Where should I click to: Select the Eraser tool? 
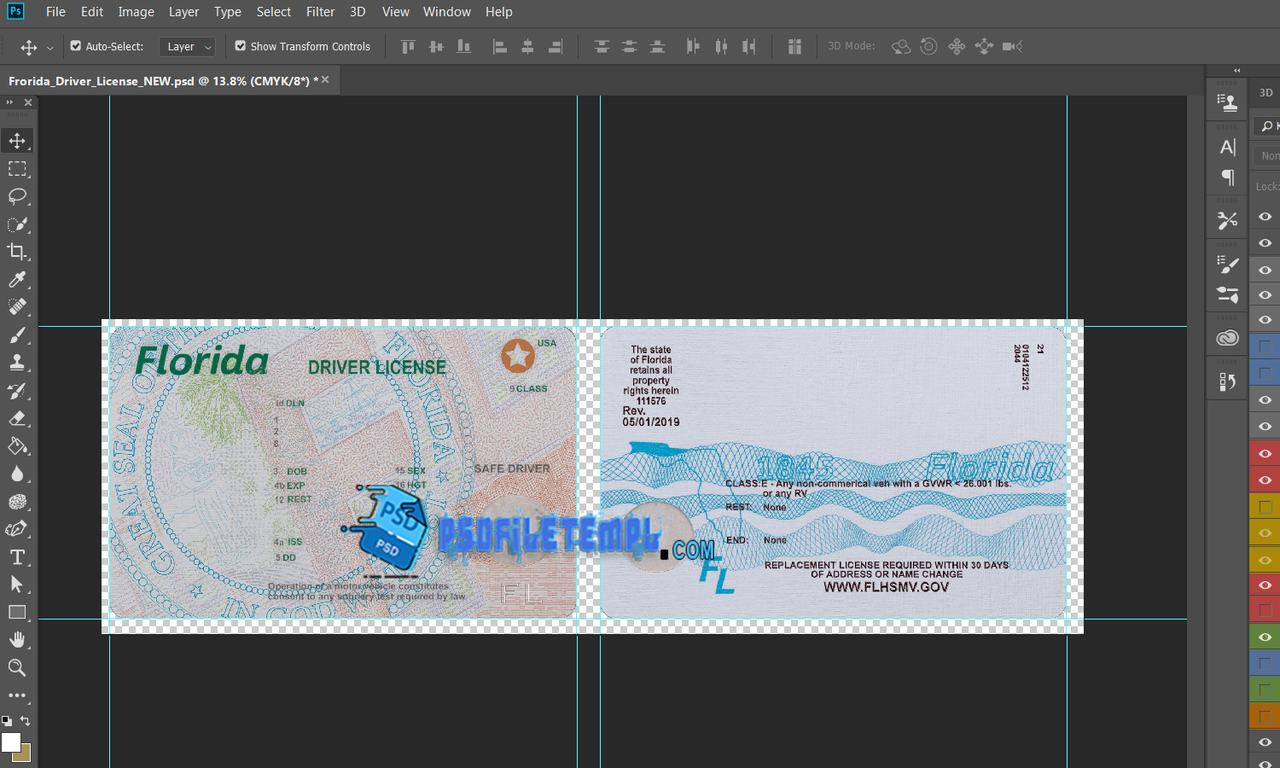tap(18, 418)
